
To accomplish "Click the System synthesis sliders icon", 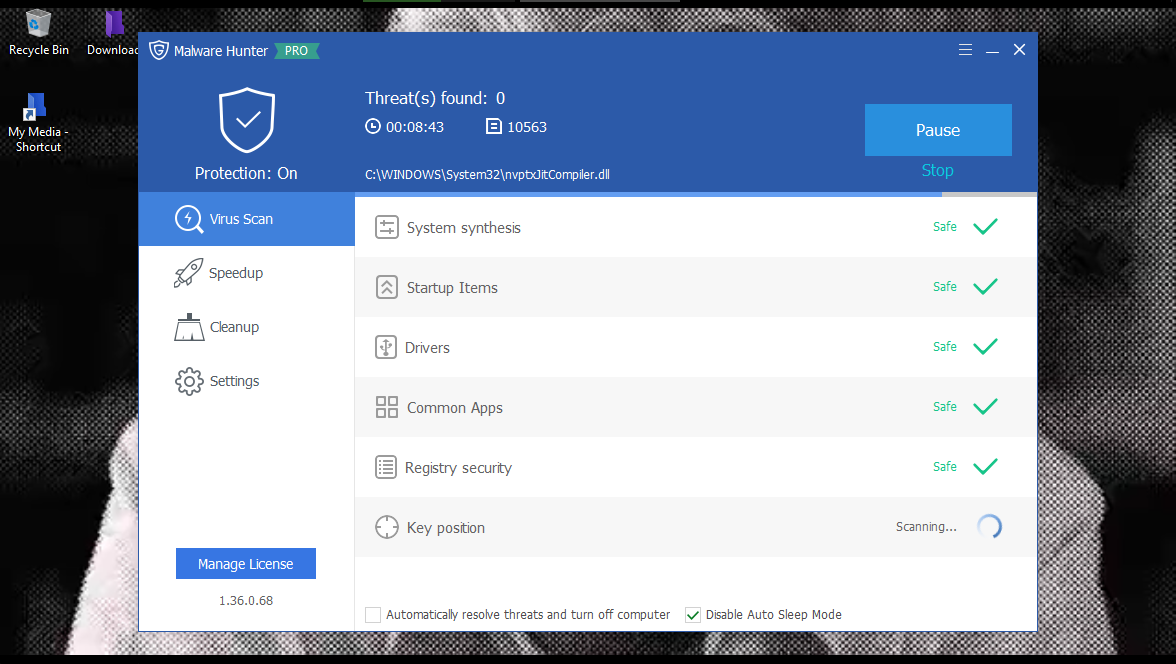I will pyautogui.click(x=386, y=227).
